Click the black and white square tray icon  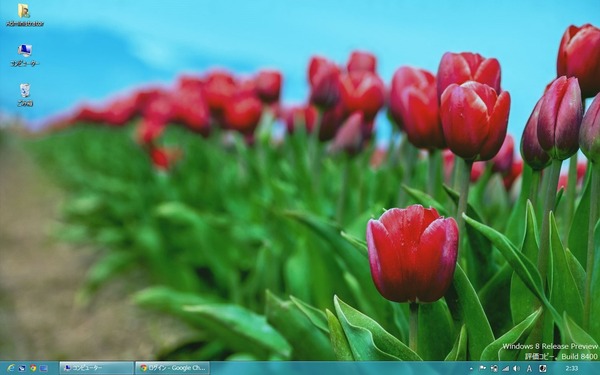(543, 368)
